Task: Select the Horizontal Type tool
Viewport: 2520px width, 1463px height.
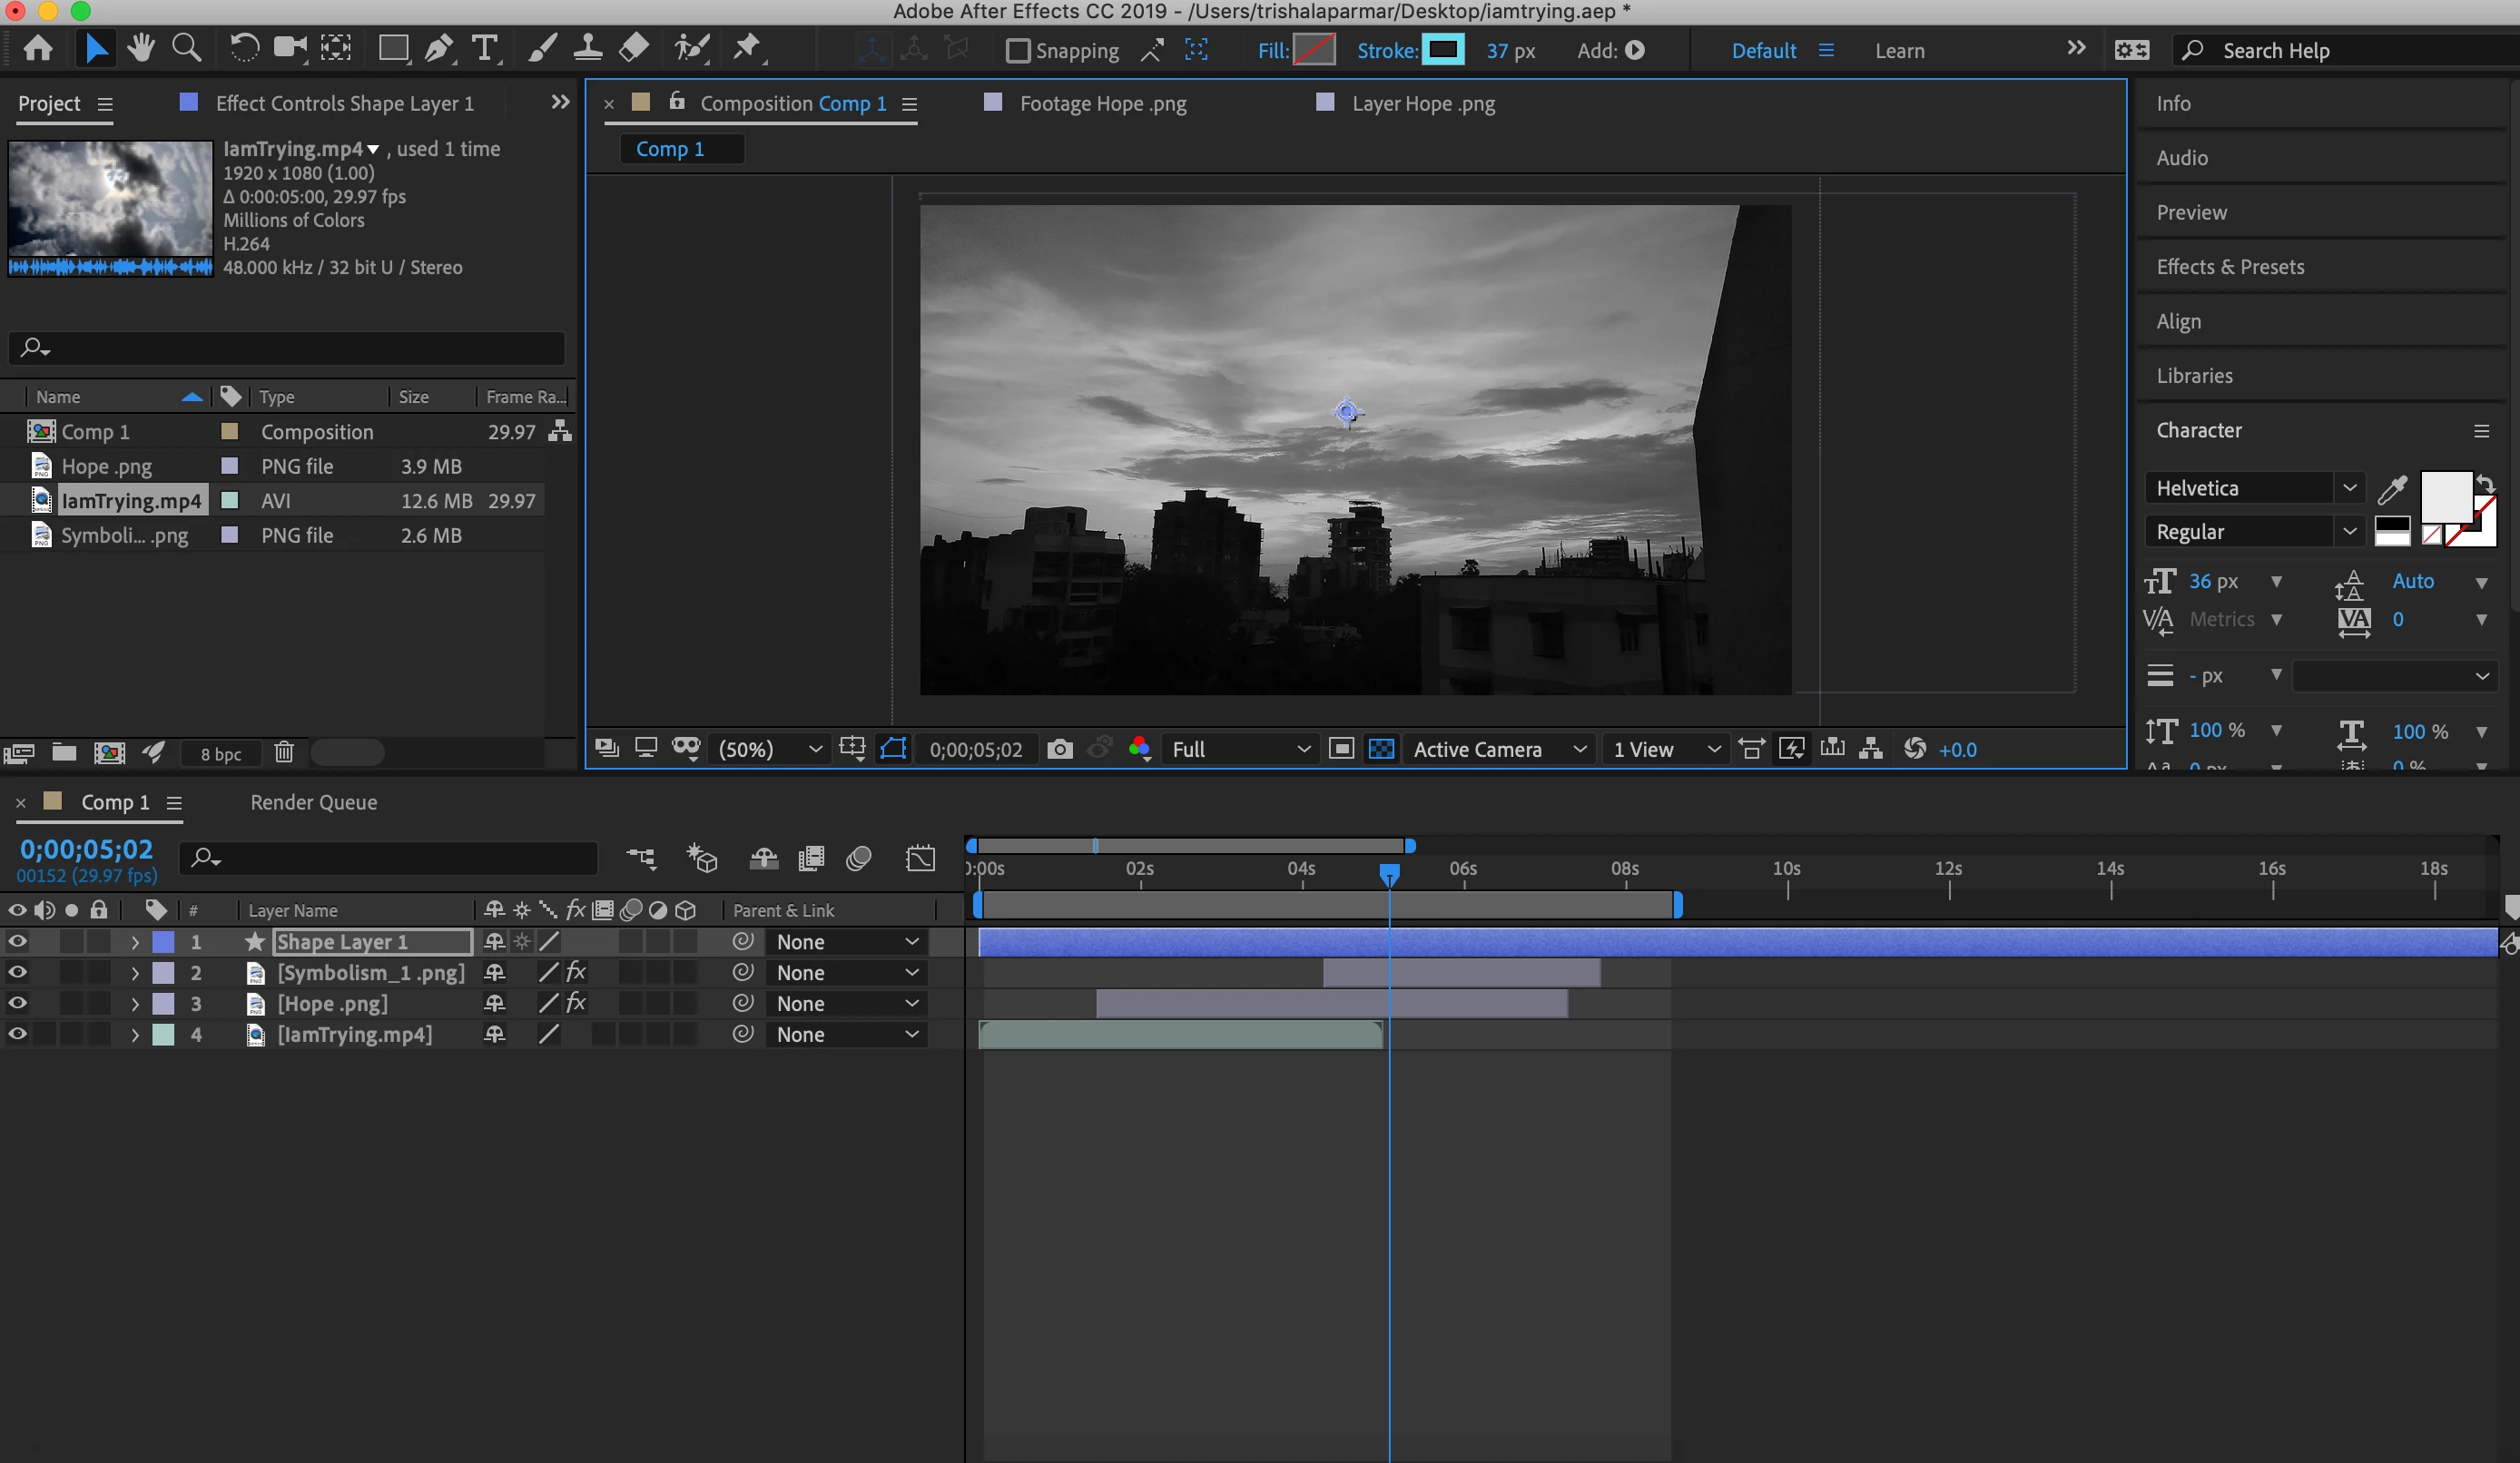Action: click(x=485, y=49)
